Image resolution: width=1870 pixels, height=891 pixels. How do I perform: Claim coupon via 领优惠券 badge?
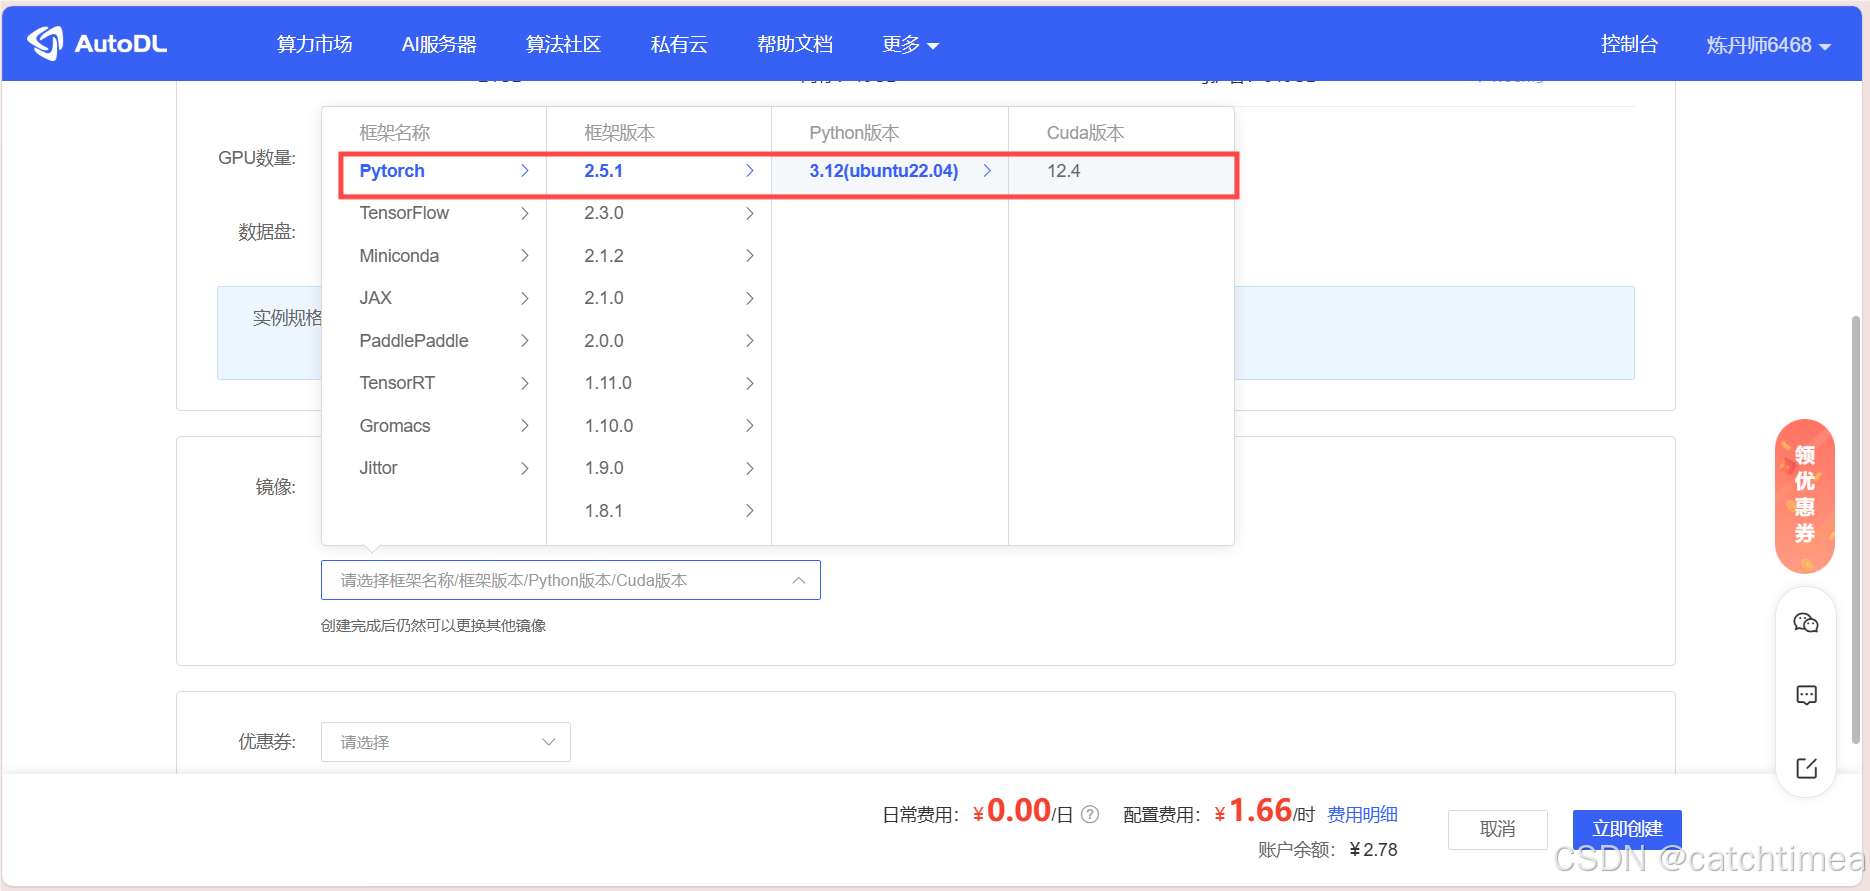click(1805, 495)
